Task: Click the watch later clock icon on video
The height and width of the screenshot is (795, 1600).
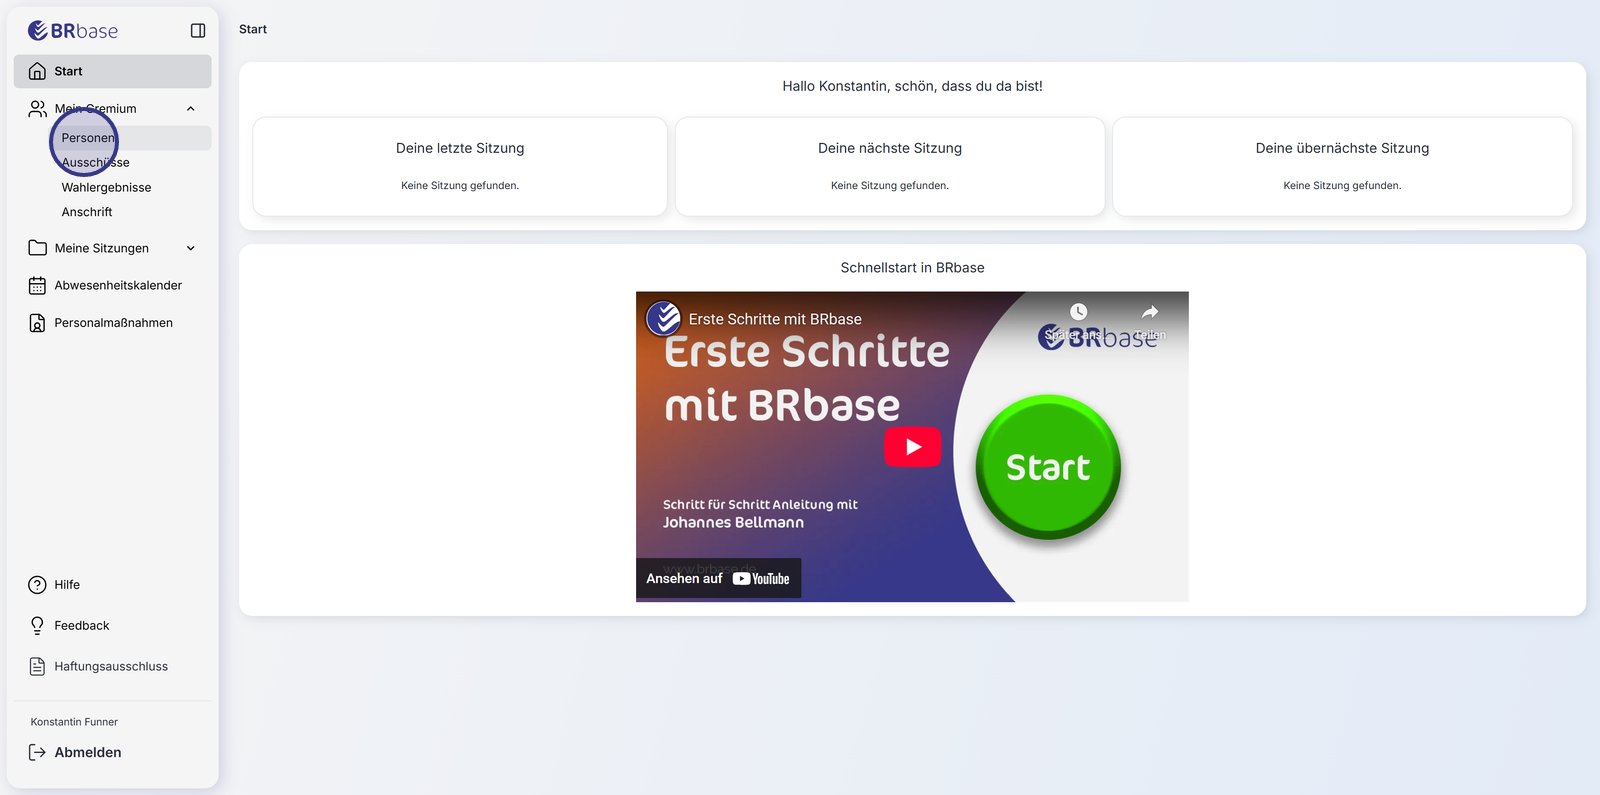Action: (1078, 312)
